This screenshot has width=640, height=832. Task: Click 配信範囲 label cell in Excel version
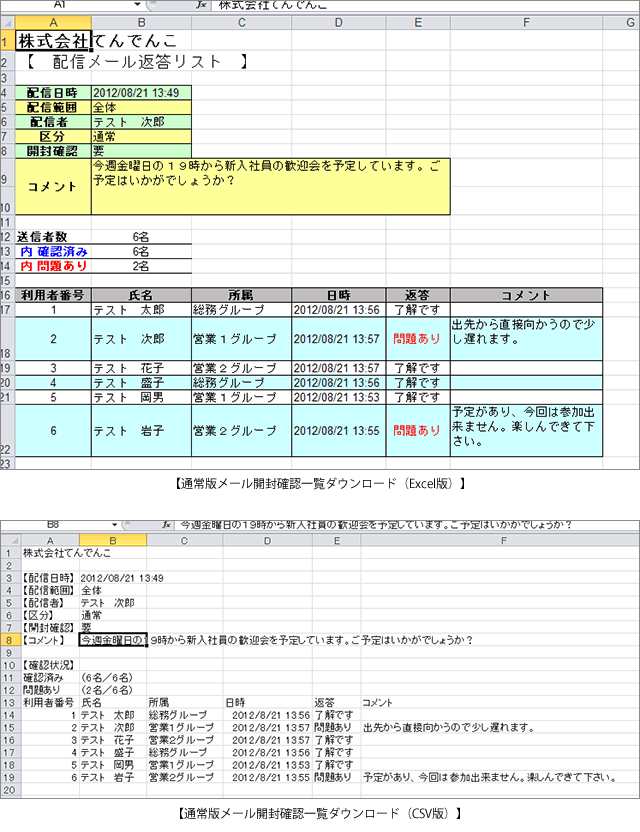(53, 107)
